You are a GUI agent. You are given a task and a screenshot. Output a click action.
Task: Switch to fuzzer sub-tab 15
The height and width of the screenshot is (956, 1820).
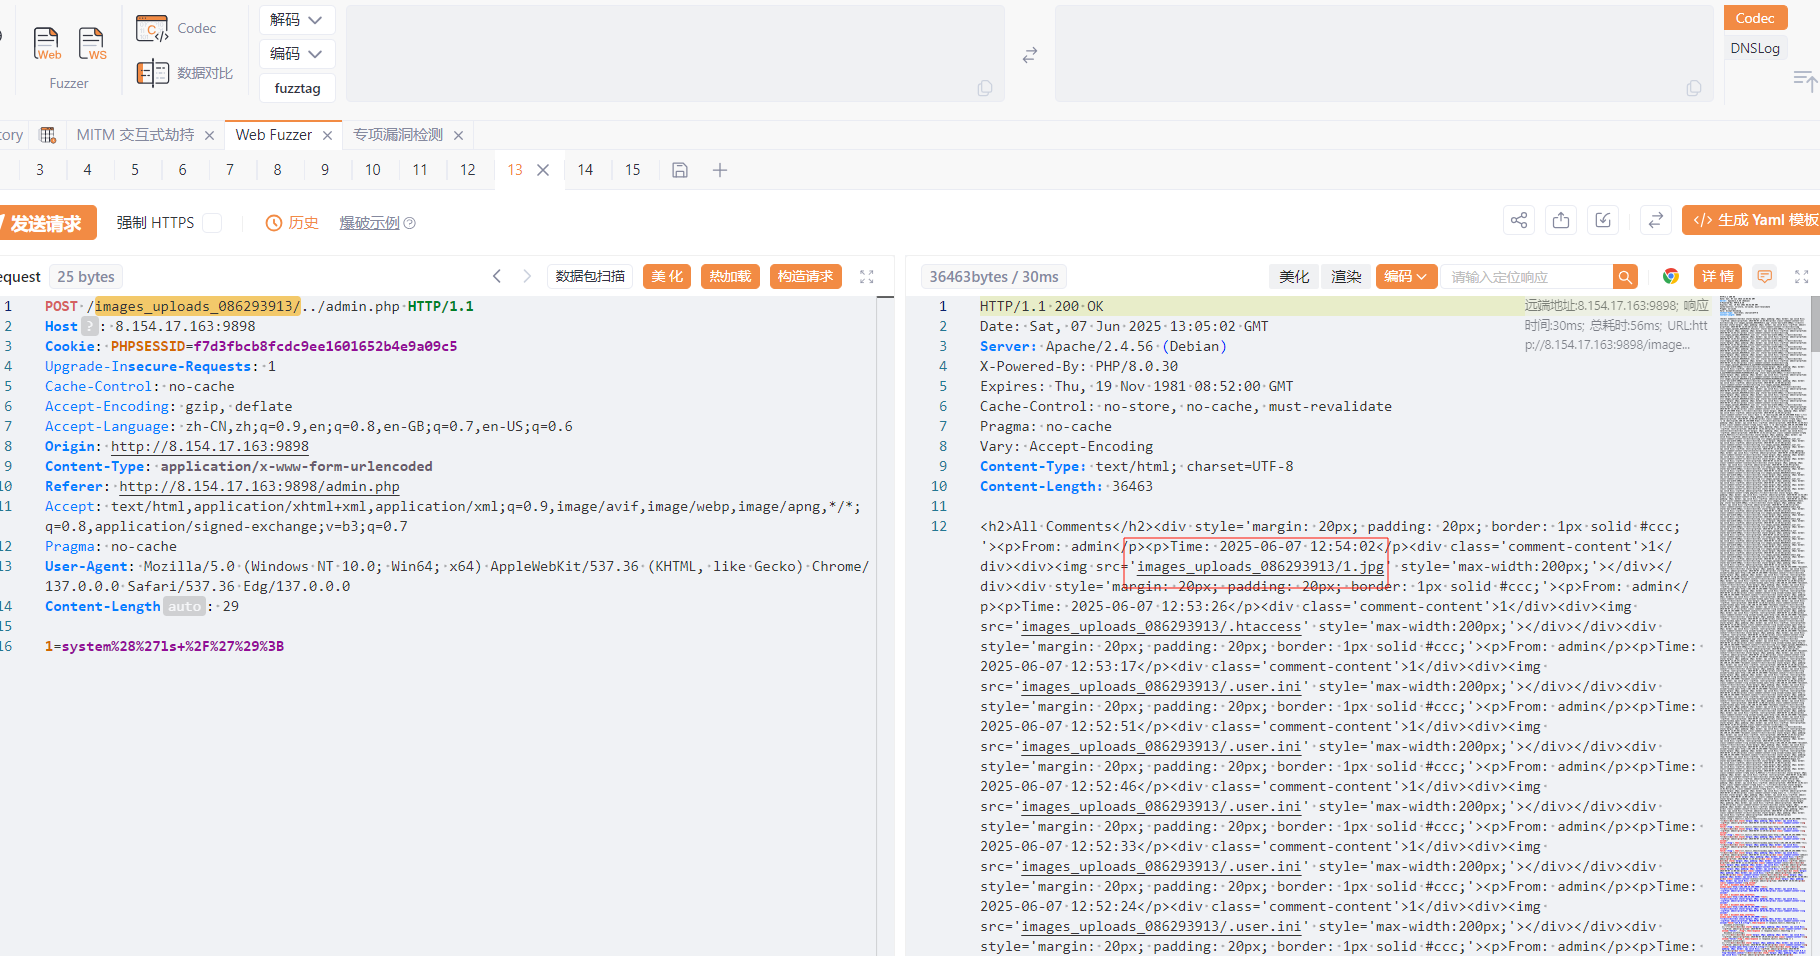tap(633, 170)
